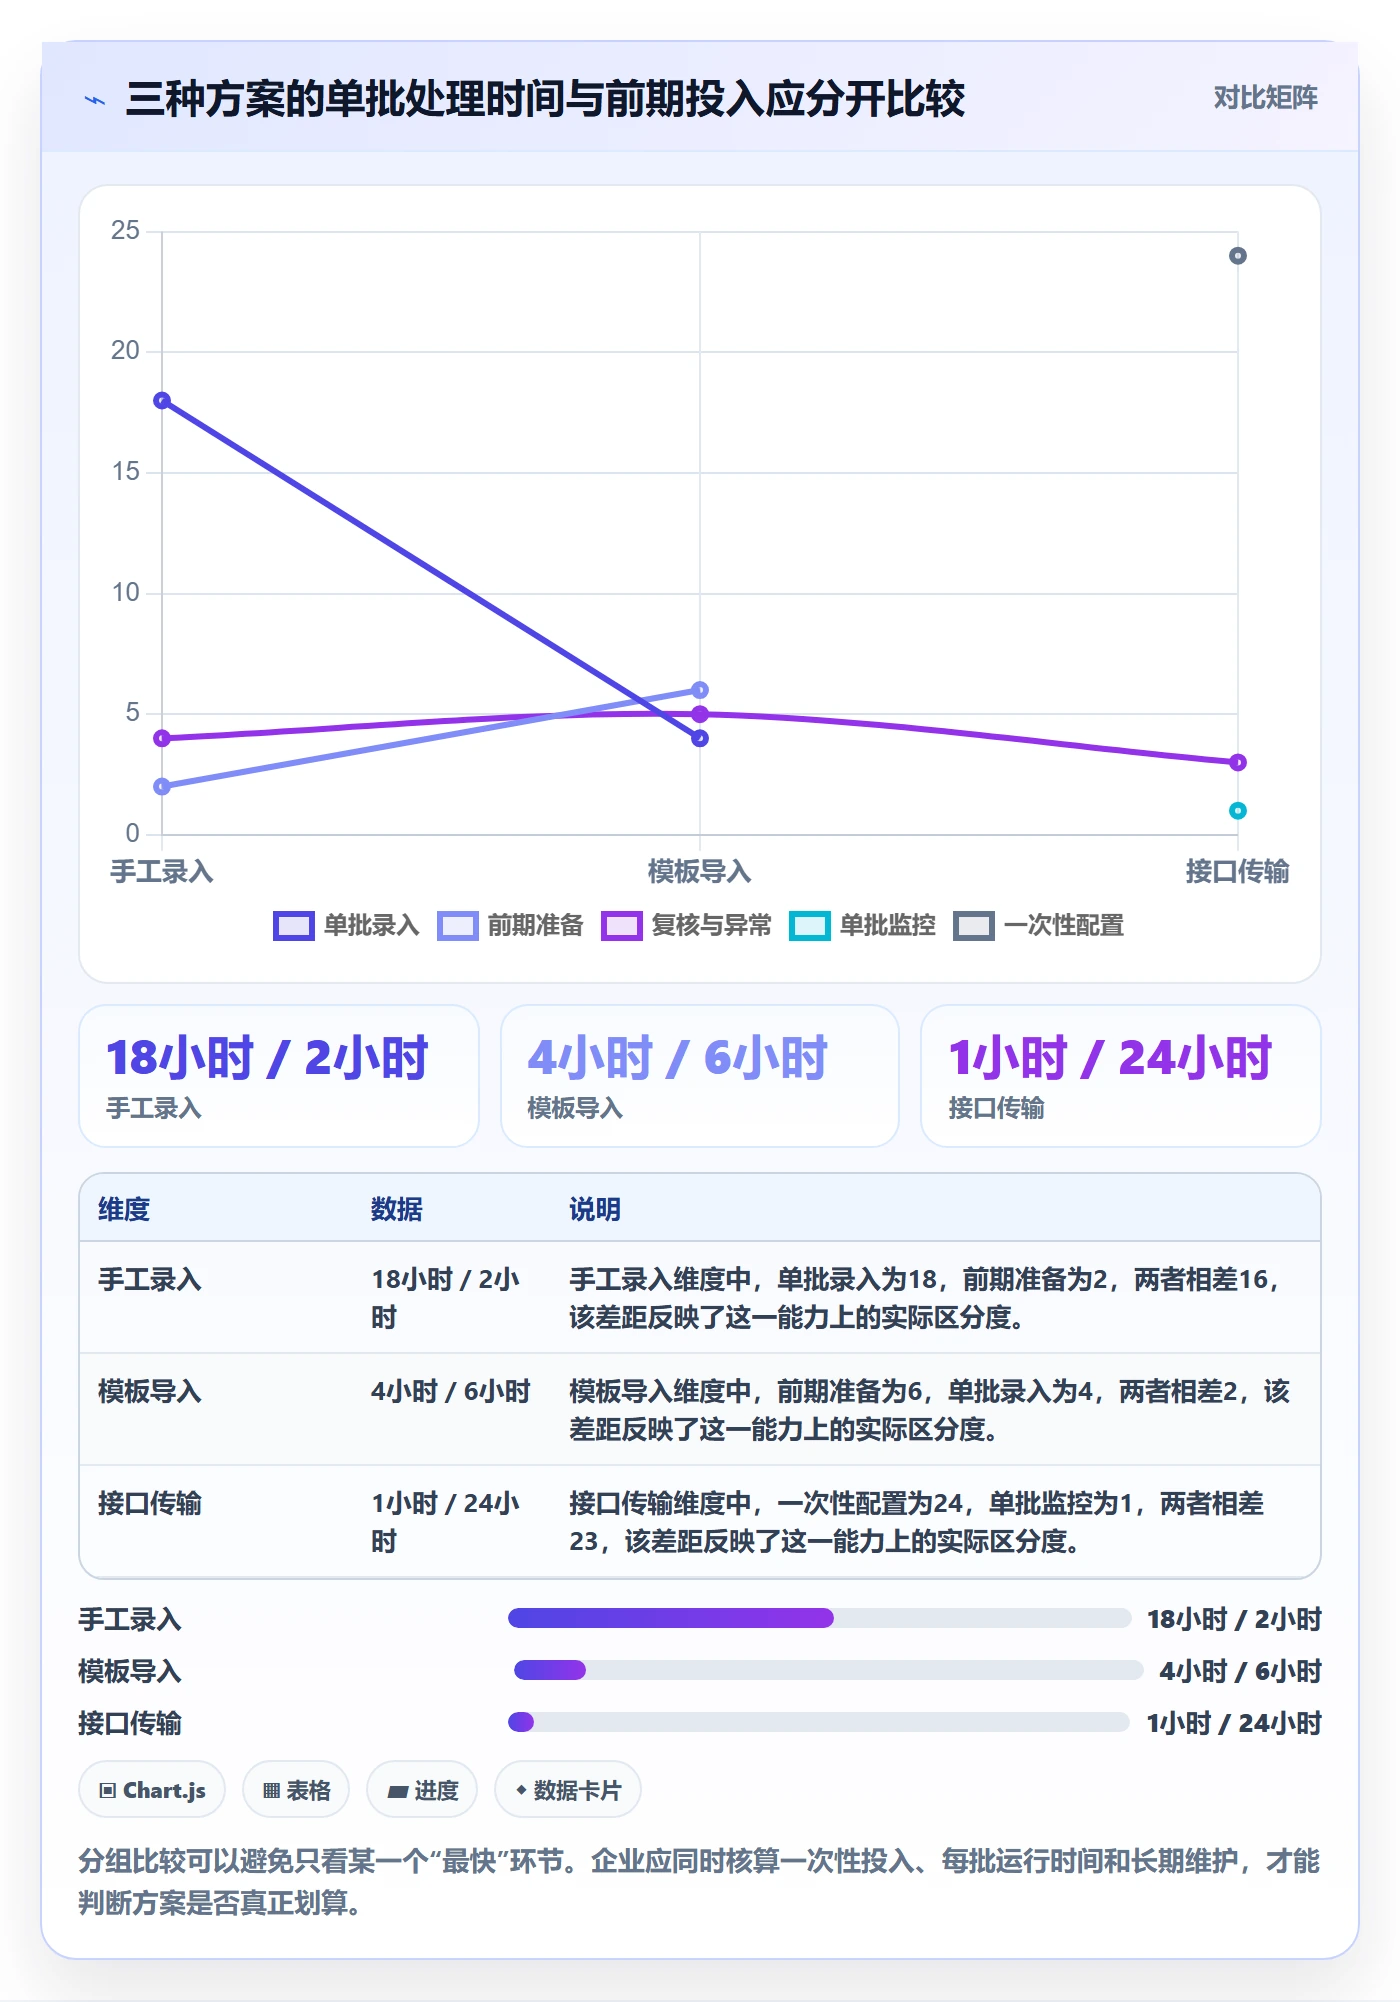Click the 手工录入 table row label

(x=150, y=1280)
